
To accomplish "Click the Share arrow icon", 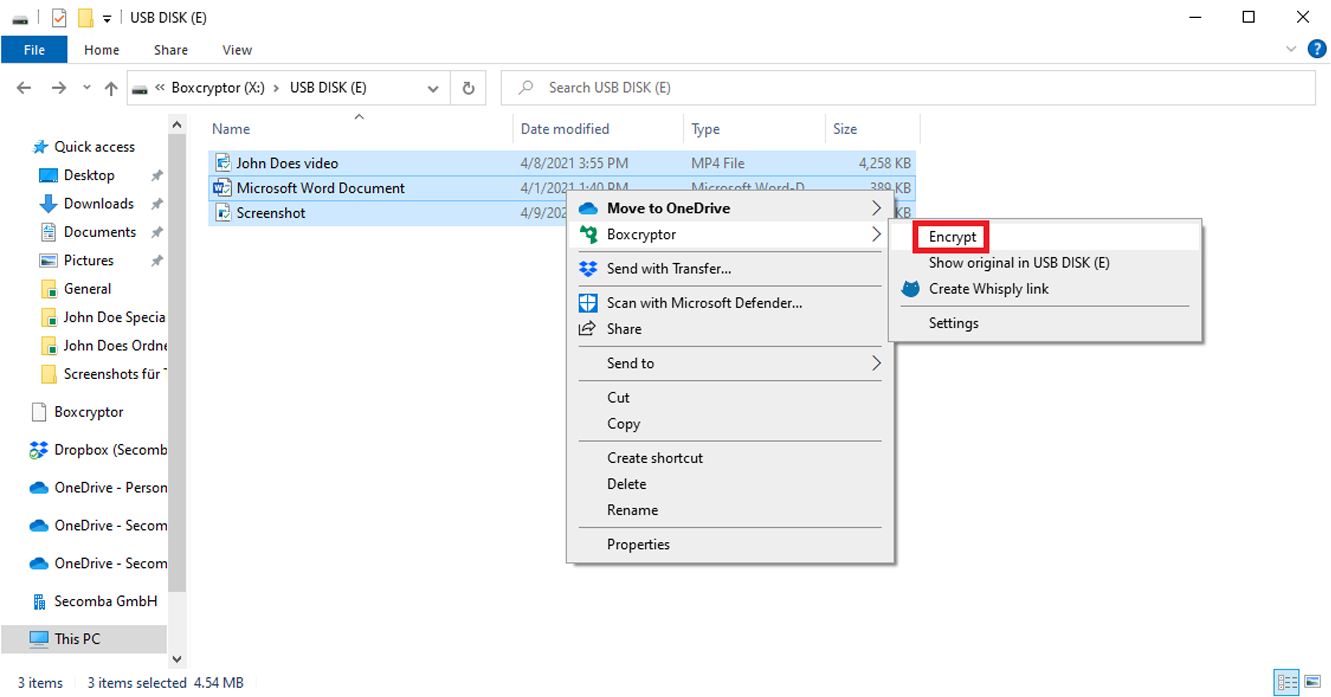I will [588, 329].
